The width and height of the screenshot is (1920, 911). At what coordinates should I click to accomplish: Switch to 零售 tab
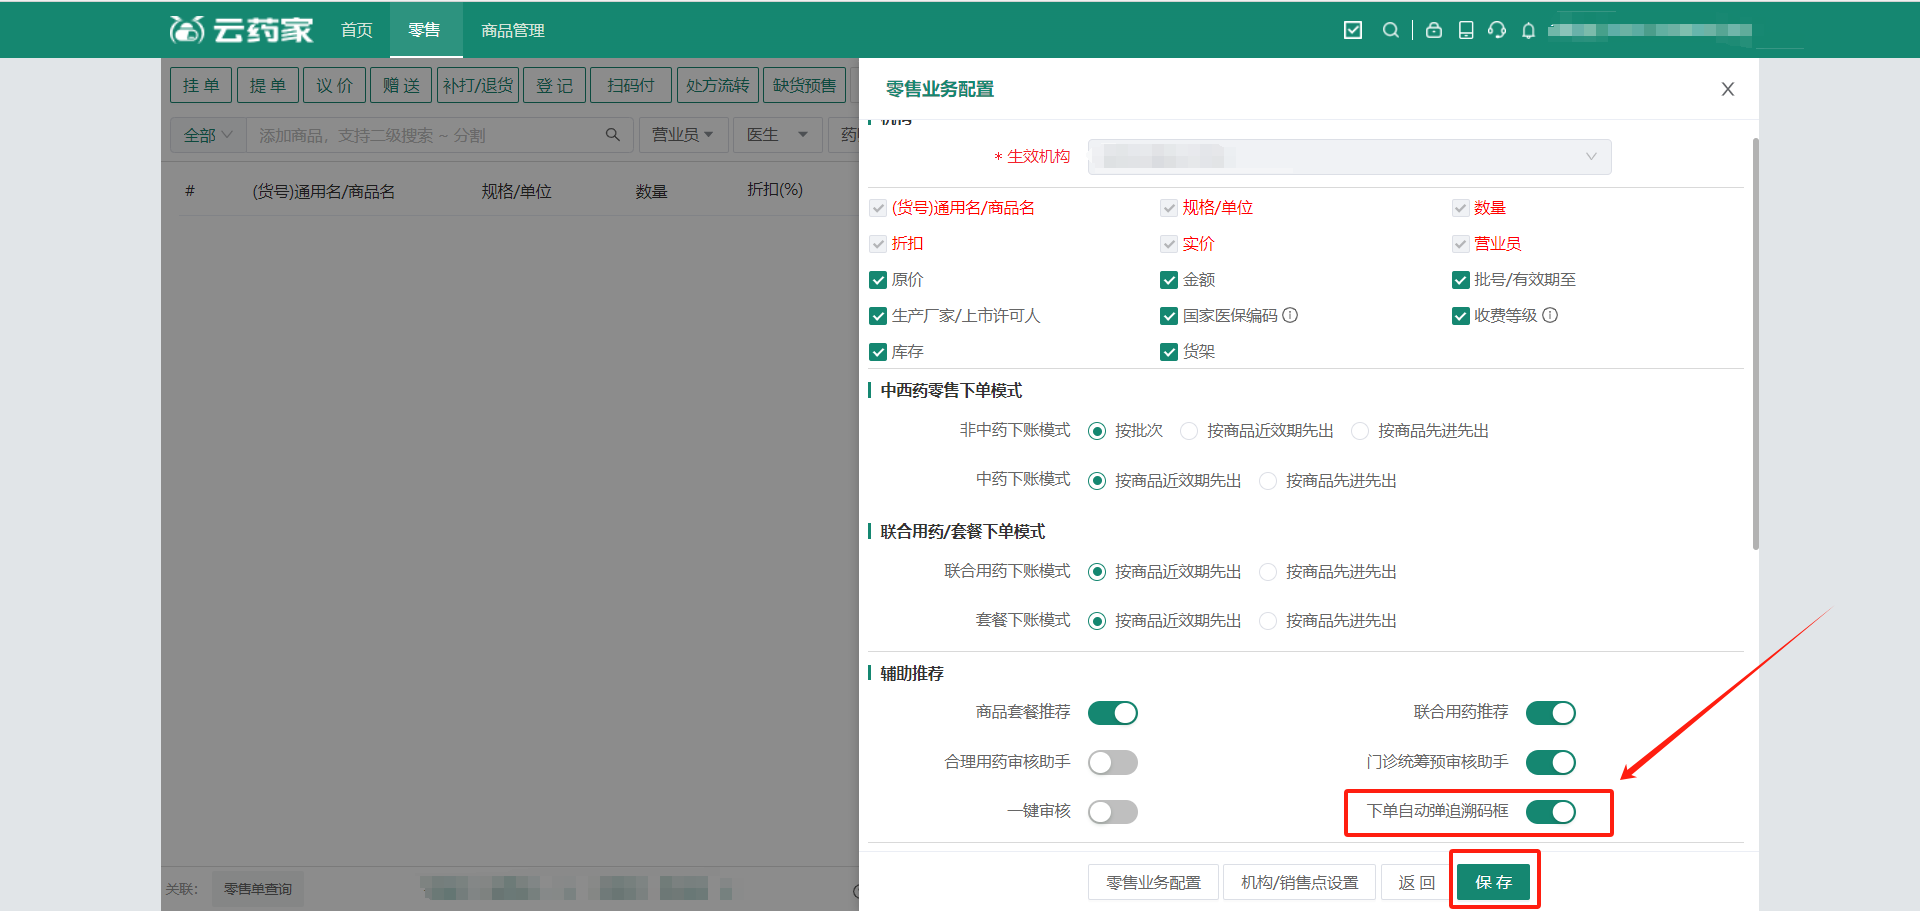coord(425,30)
